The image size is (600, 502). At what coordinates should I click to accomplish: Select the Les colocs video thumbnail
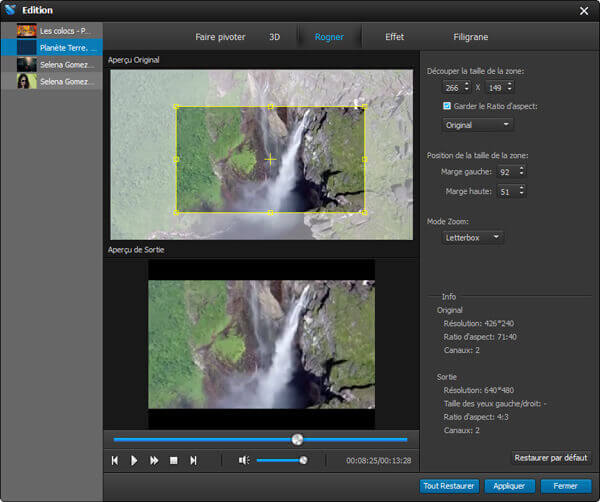coord(27,31)
